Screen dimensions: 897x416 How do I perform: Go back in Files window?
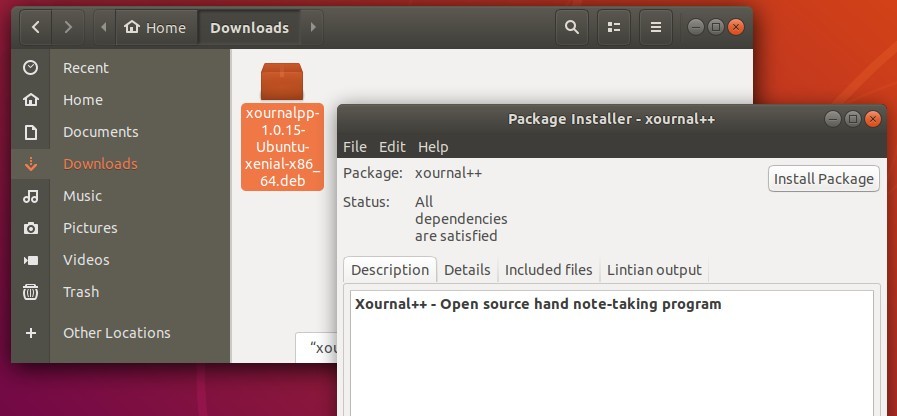coord(35,27)
